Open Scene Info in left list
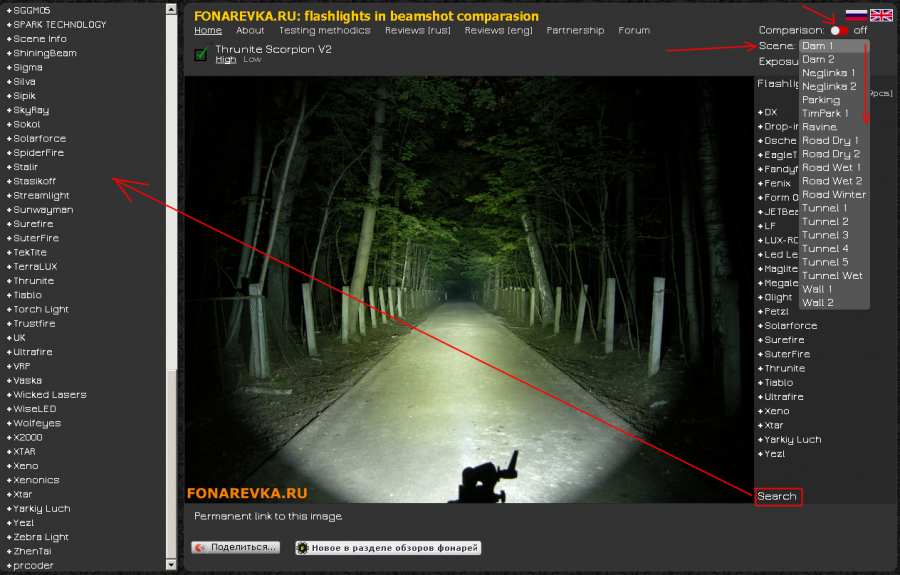The height and width of the screenshot is (575, 900). pyautogui.click(x=36, y=39)
